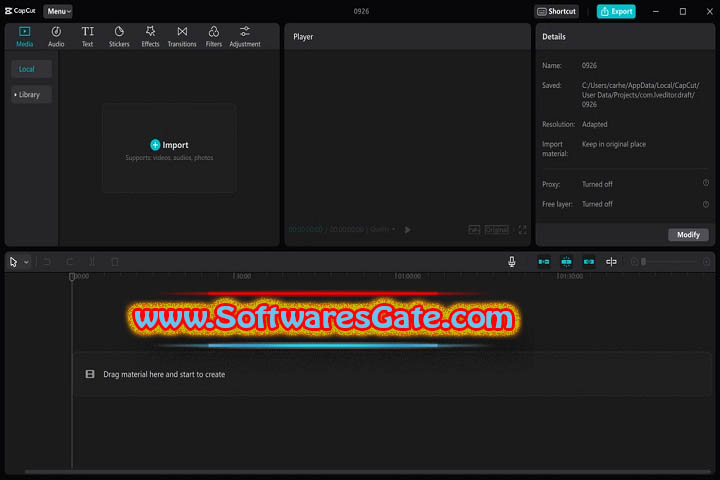
Task: Select 'Keep in original place' text
Action: coord(613,144)
